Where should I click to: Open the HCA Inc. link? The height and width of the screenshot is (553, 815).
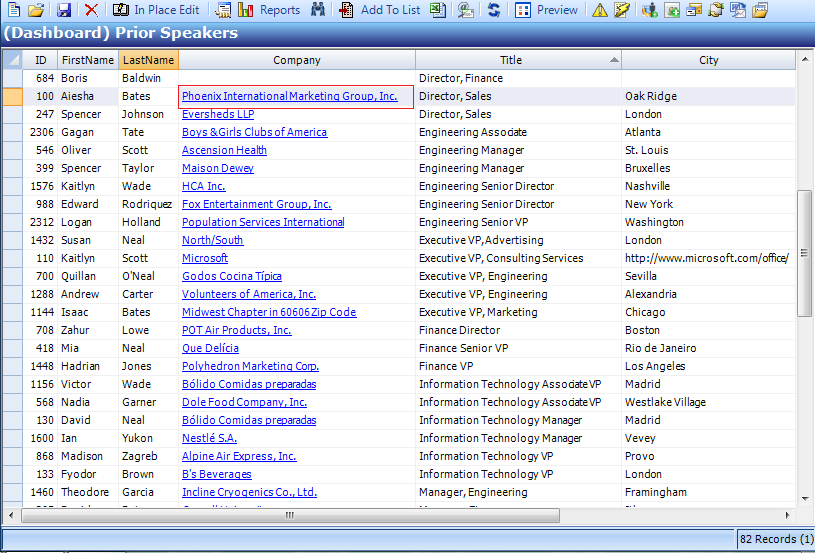[203, 186]
